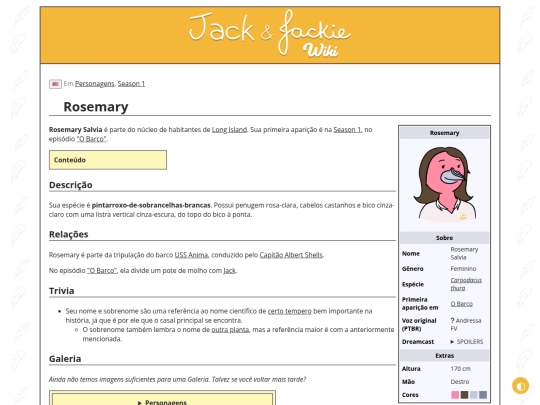Image resolution: width=540 pixels, height=405 pixels.
Task: Click the gray-blue color swatch
Action: pyautogui.click(x=483, y=395)
